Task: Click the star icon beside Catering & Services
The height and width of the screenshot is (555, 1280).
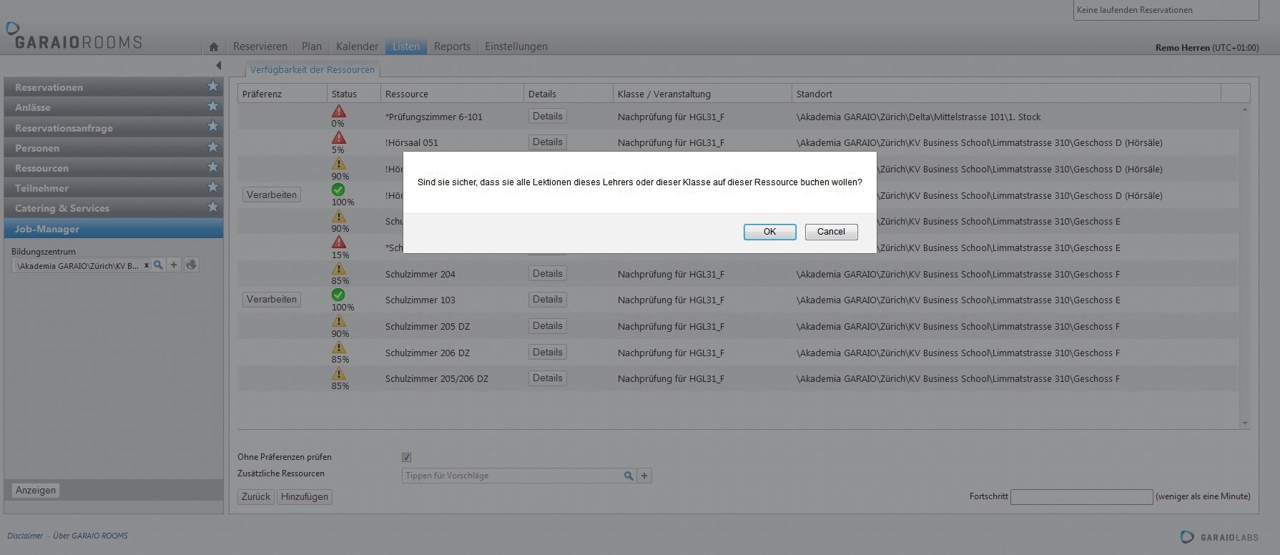Action: click(x=212, y=208)
